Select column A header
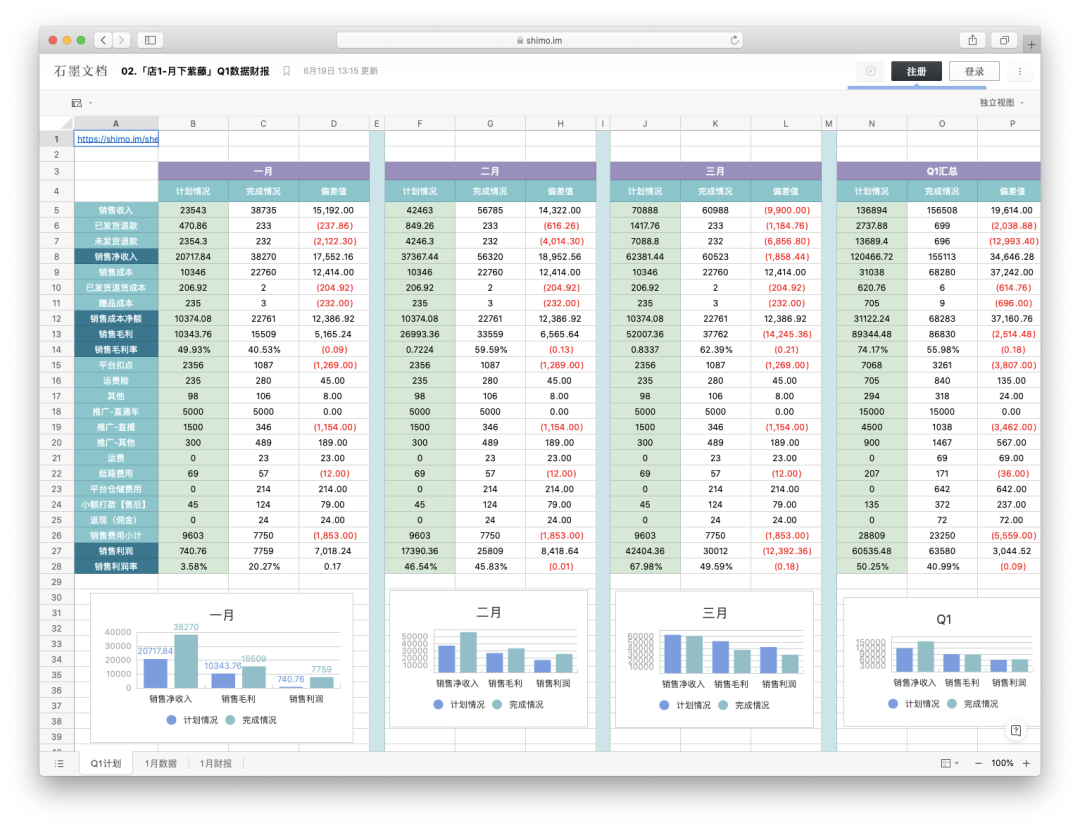 [116, 123]
